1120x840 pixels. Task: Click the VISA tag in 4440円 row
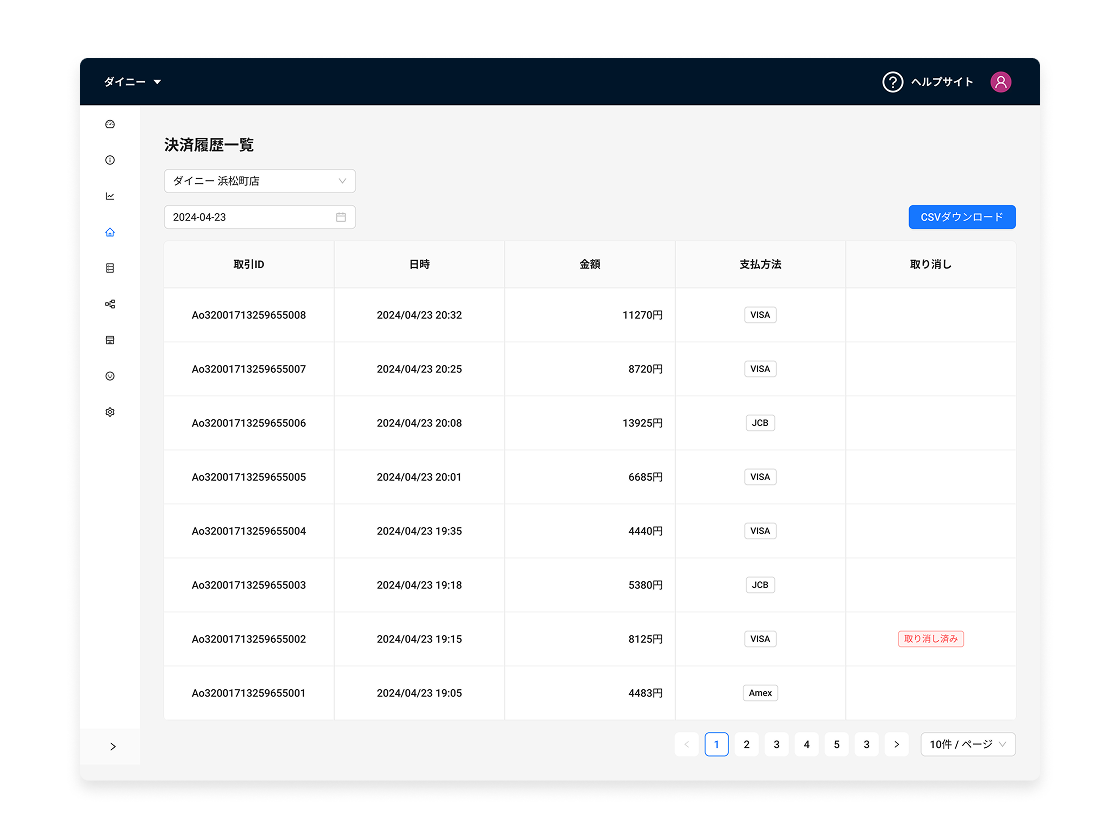click(760, 531)
